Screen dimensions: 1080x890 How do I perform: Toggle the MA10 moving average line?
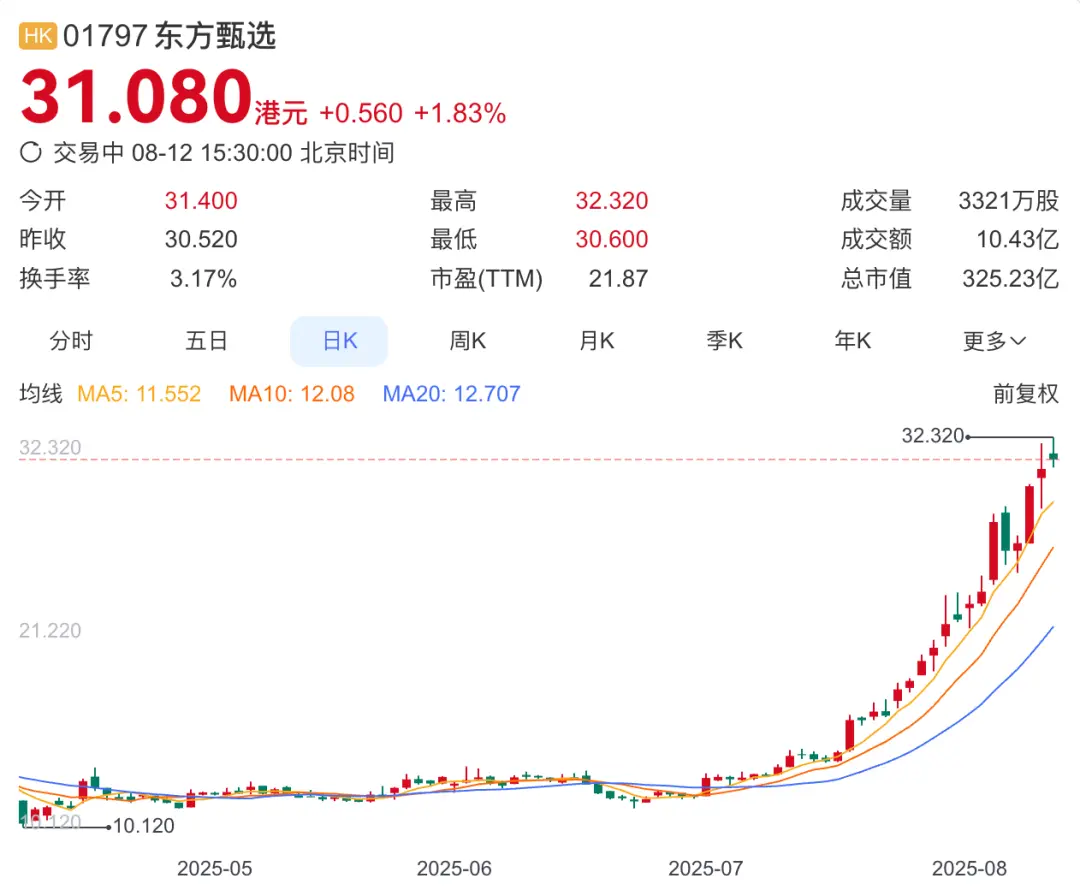[x=290, y=393]
